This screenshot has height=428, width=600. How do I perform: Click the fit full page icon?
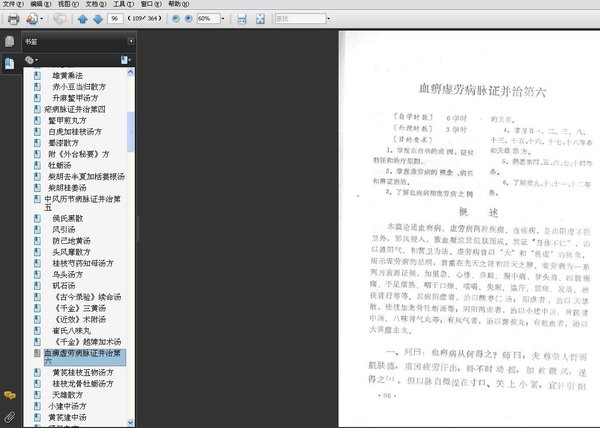(260, 19)
